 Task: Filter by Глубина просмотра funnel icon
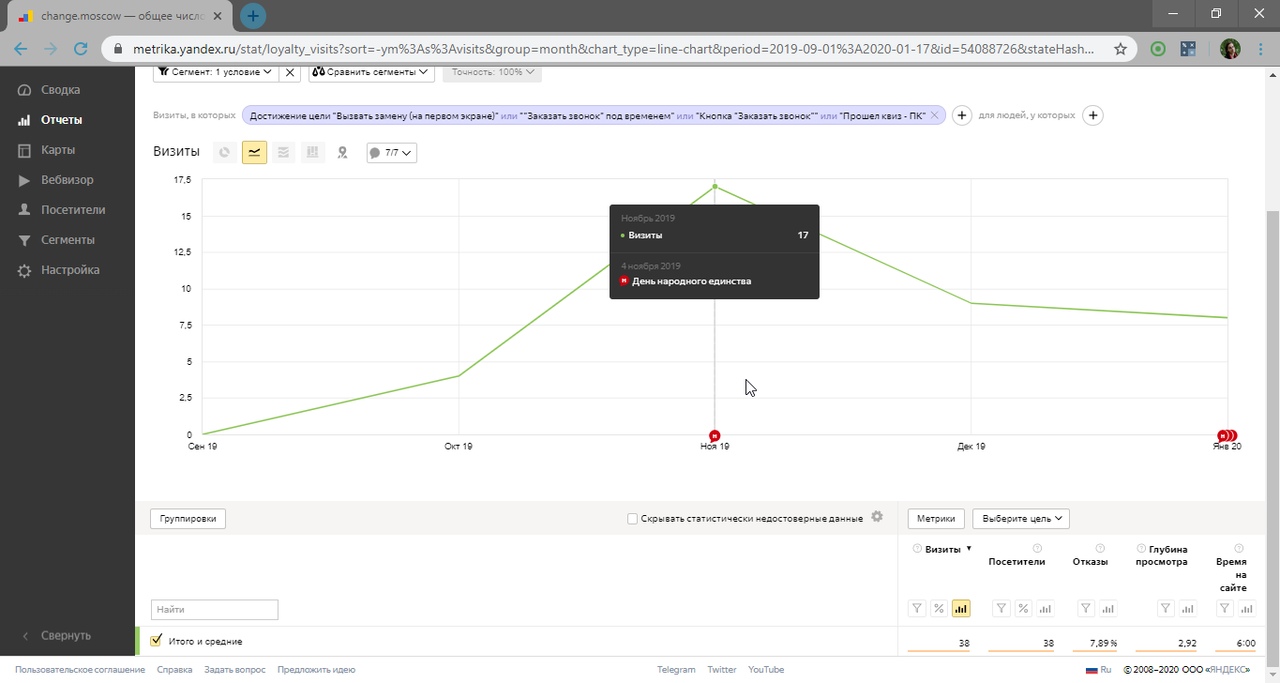coord(1165,608)
